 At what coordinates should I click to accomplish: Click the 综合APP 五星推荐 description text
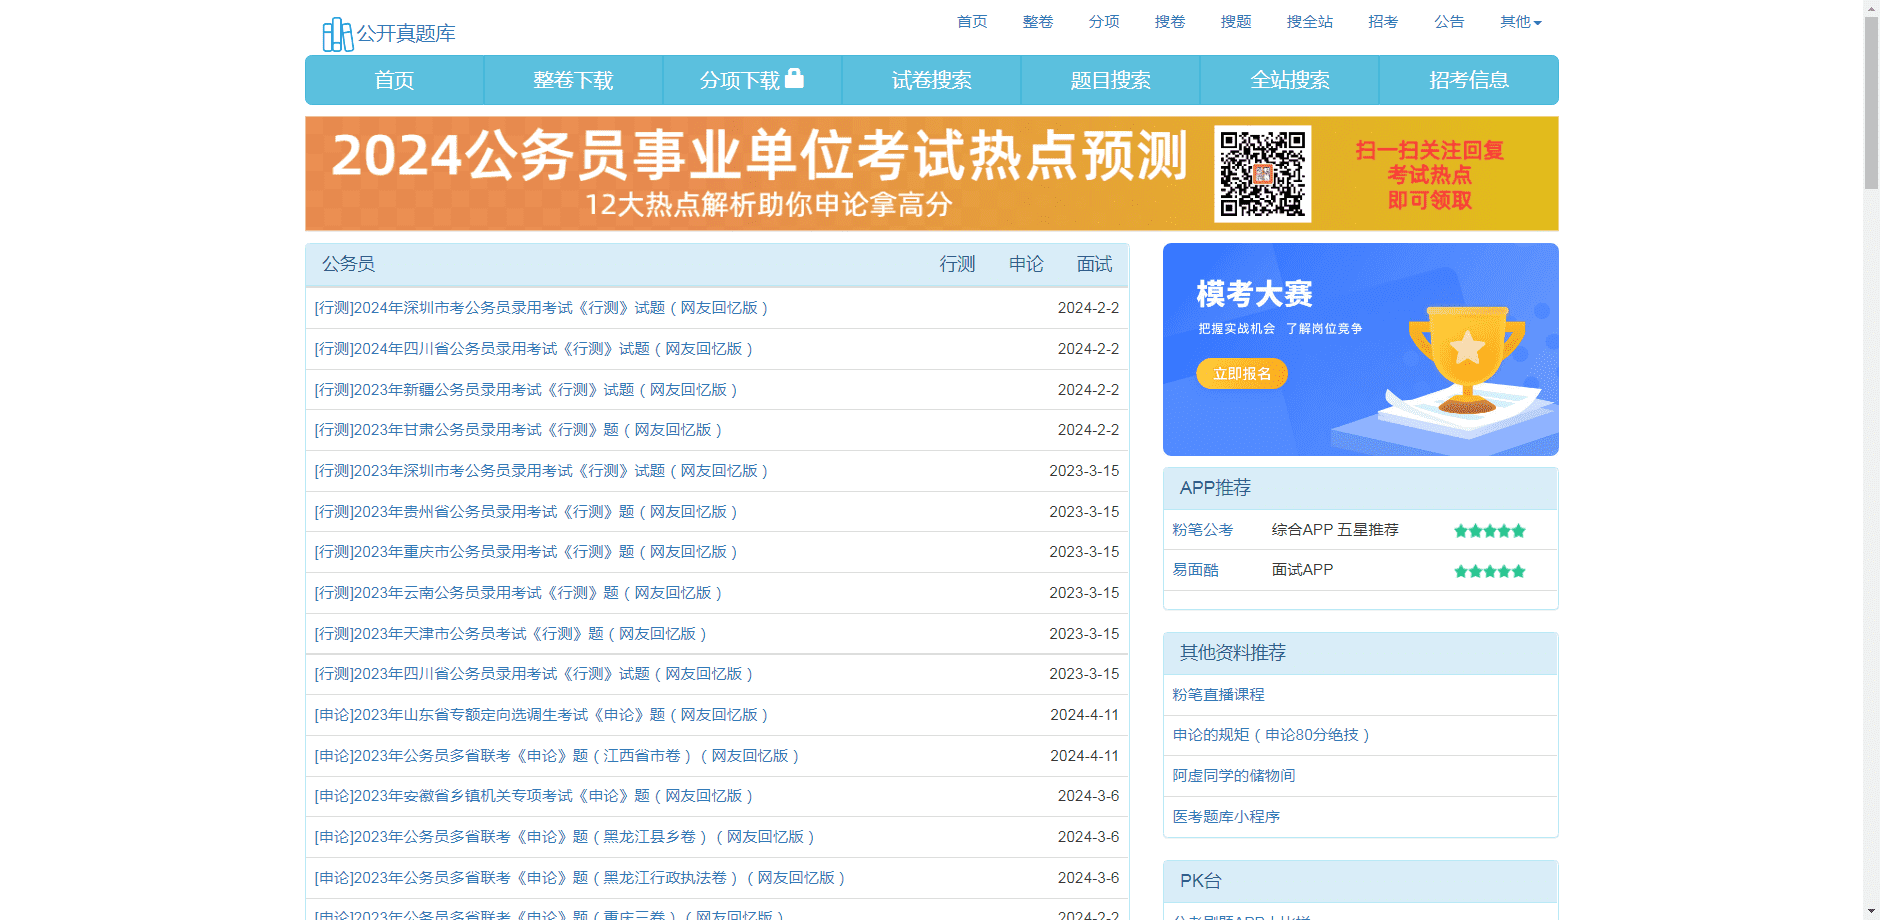pos(1335,530)
